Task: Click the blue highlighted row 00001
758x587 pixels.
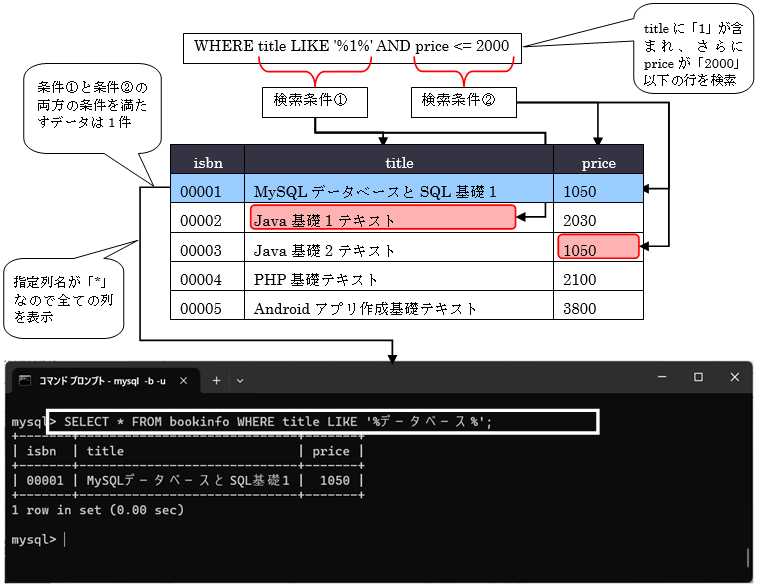Action: [x=406, y=190]
